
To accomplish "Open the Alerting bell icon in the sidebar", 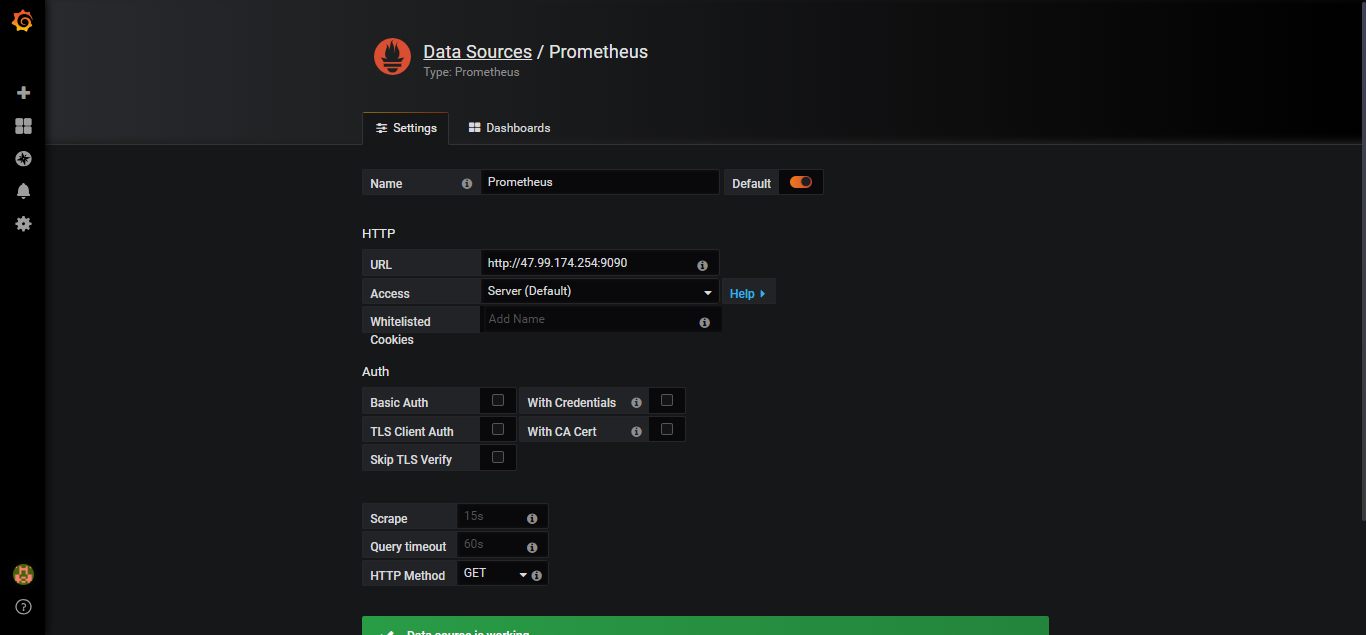I will pyautogui.click(x=23, y=191).
